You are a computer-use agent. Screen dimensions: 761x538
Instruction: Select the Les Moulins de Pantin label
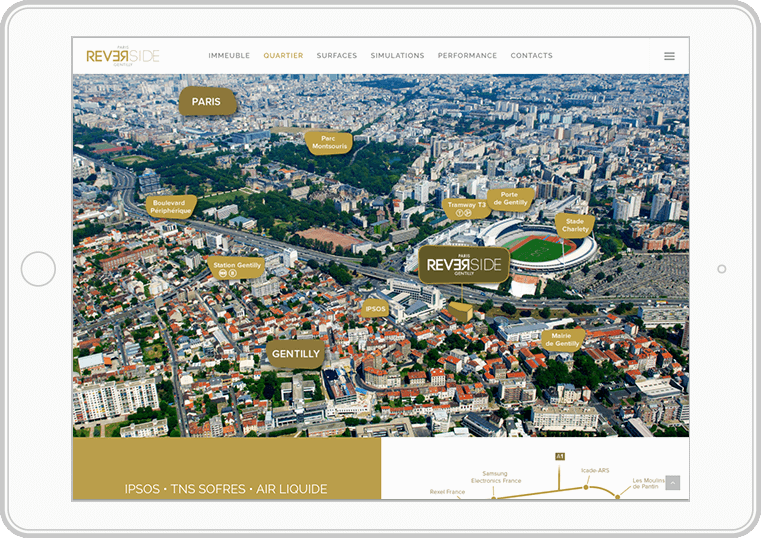click(648, 483)
